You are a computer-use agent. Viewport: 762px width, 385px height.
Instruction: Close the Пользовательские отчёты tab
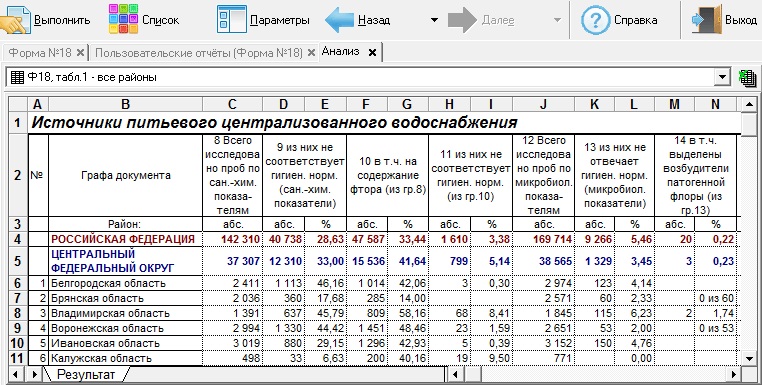(x=312, y=52)
